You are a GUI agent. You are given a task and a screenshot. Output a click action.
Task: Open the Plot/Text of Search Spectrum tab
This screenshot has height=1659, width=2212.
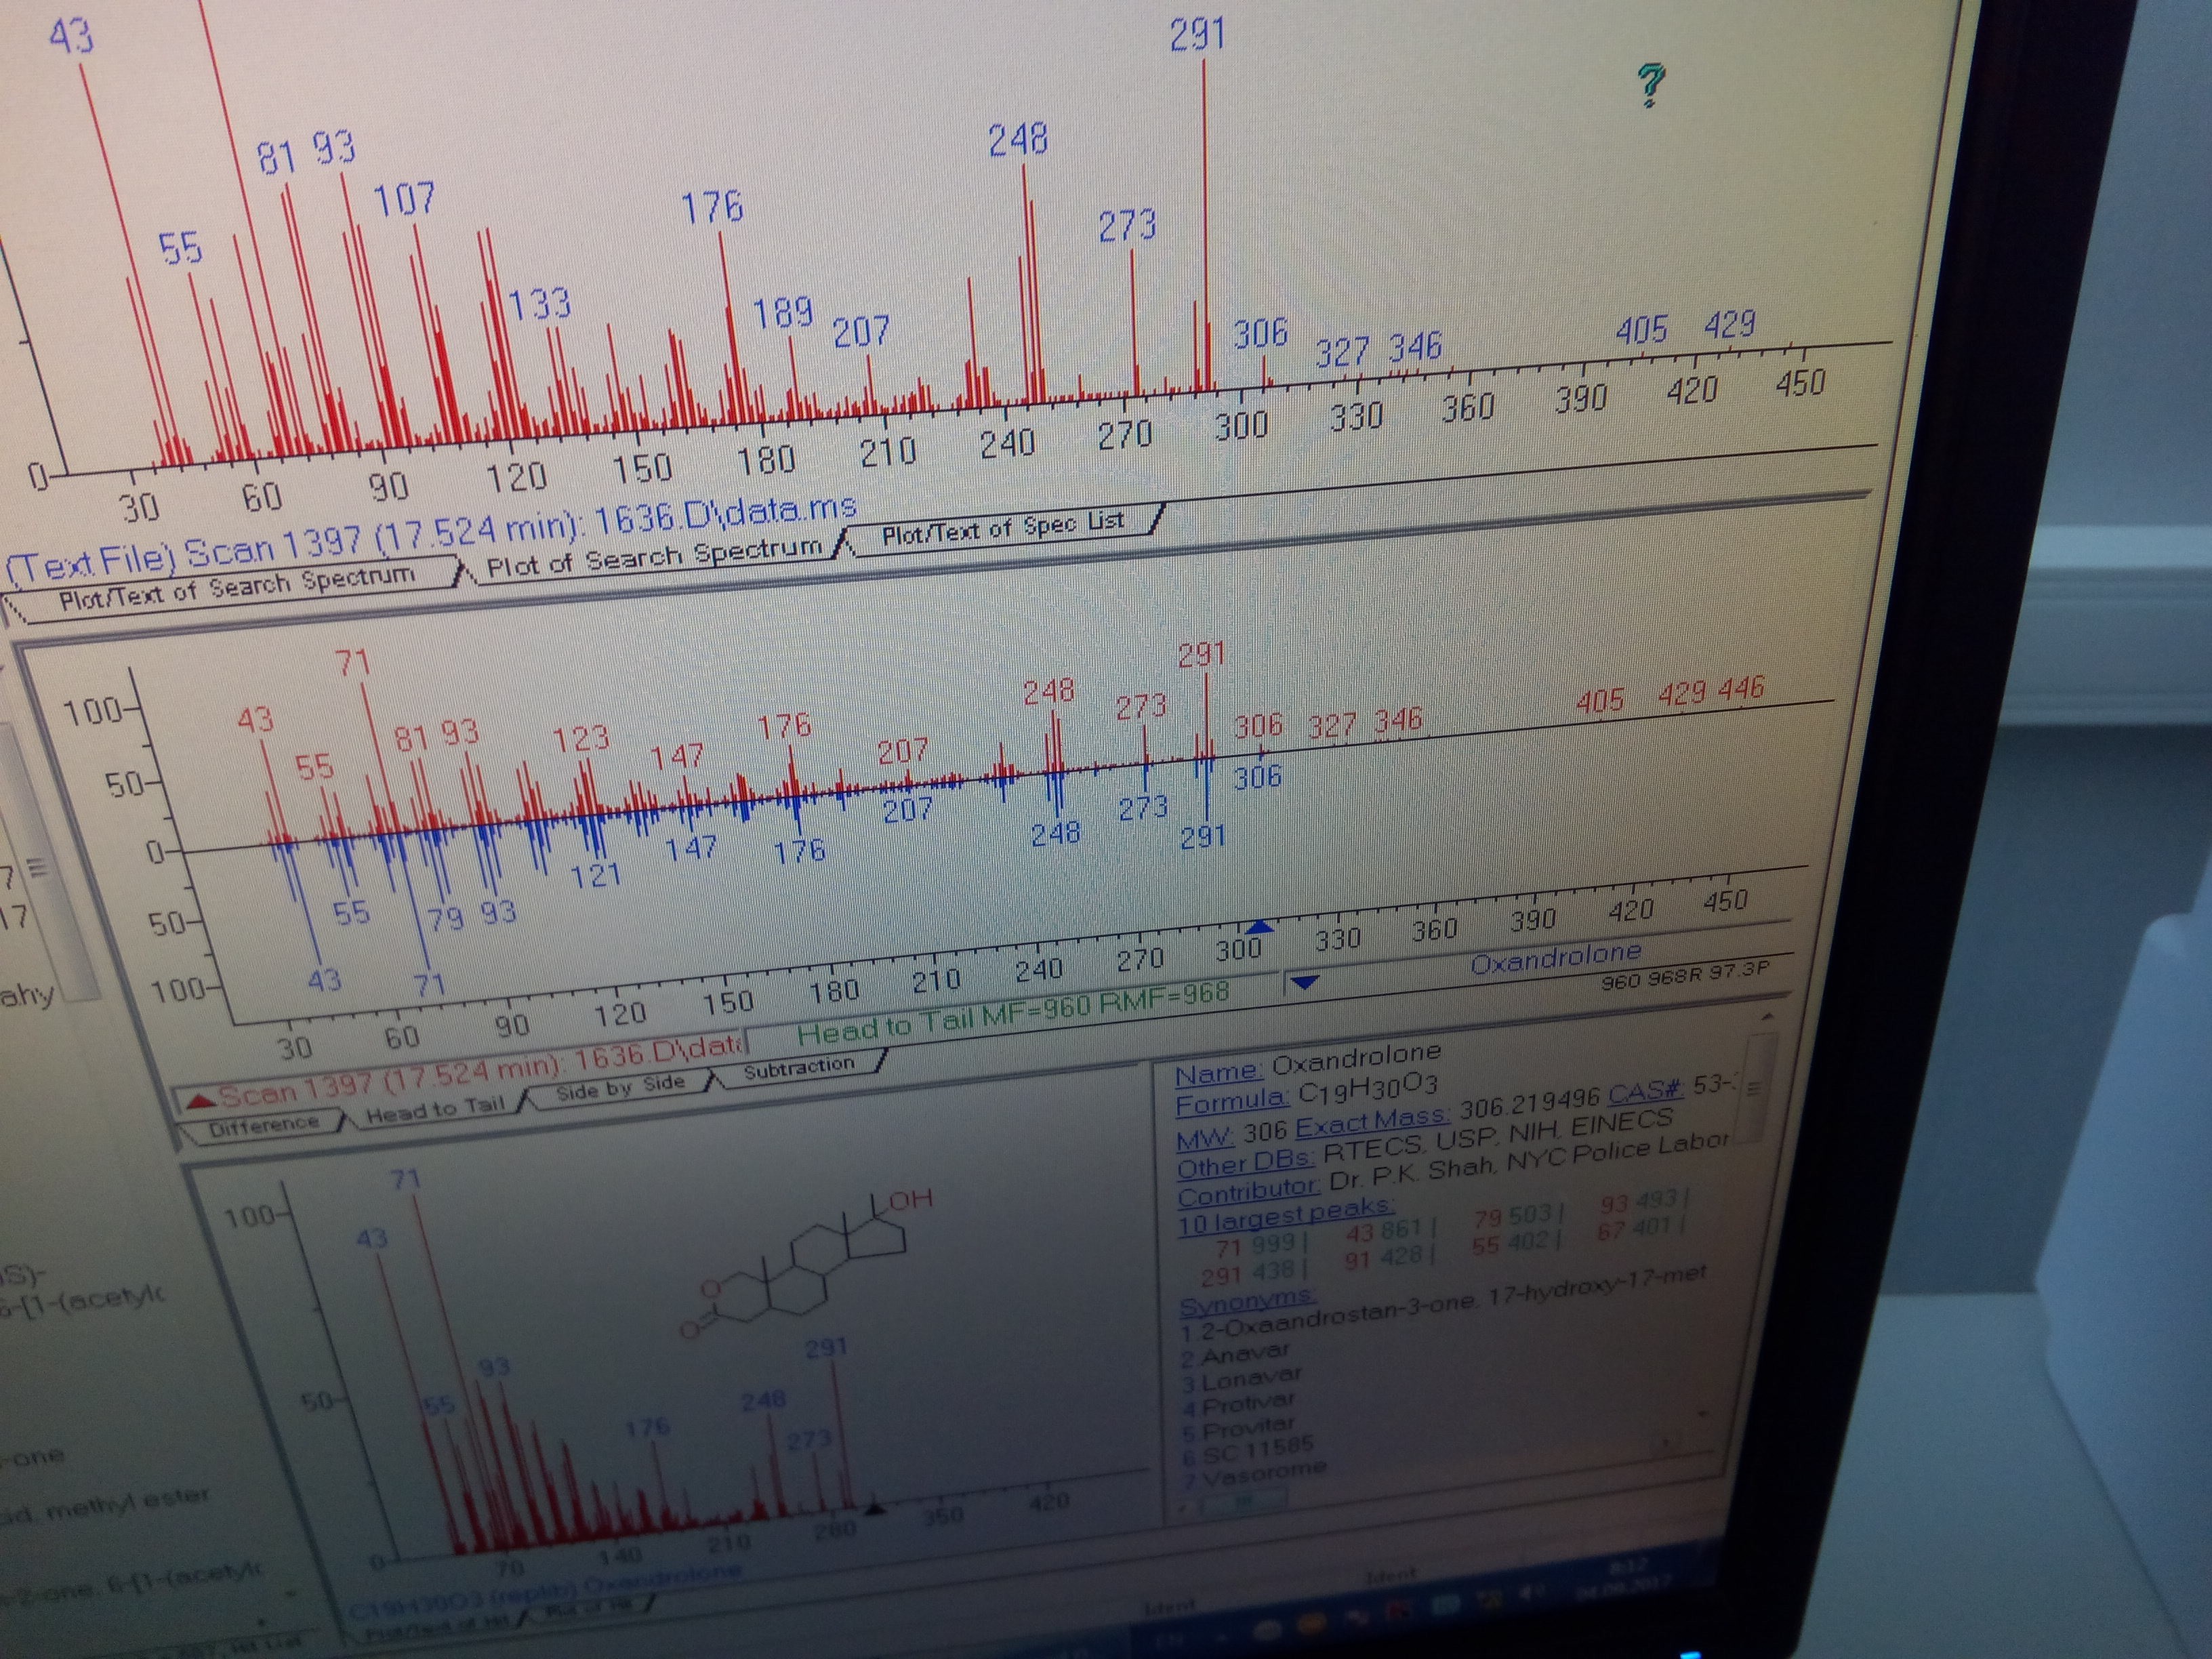236,590
